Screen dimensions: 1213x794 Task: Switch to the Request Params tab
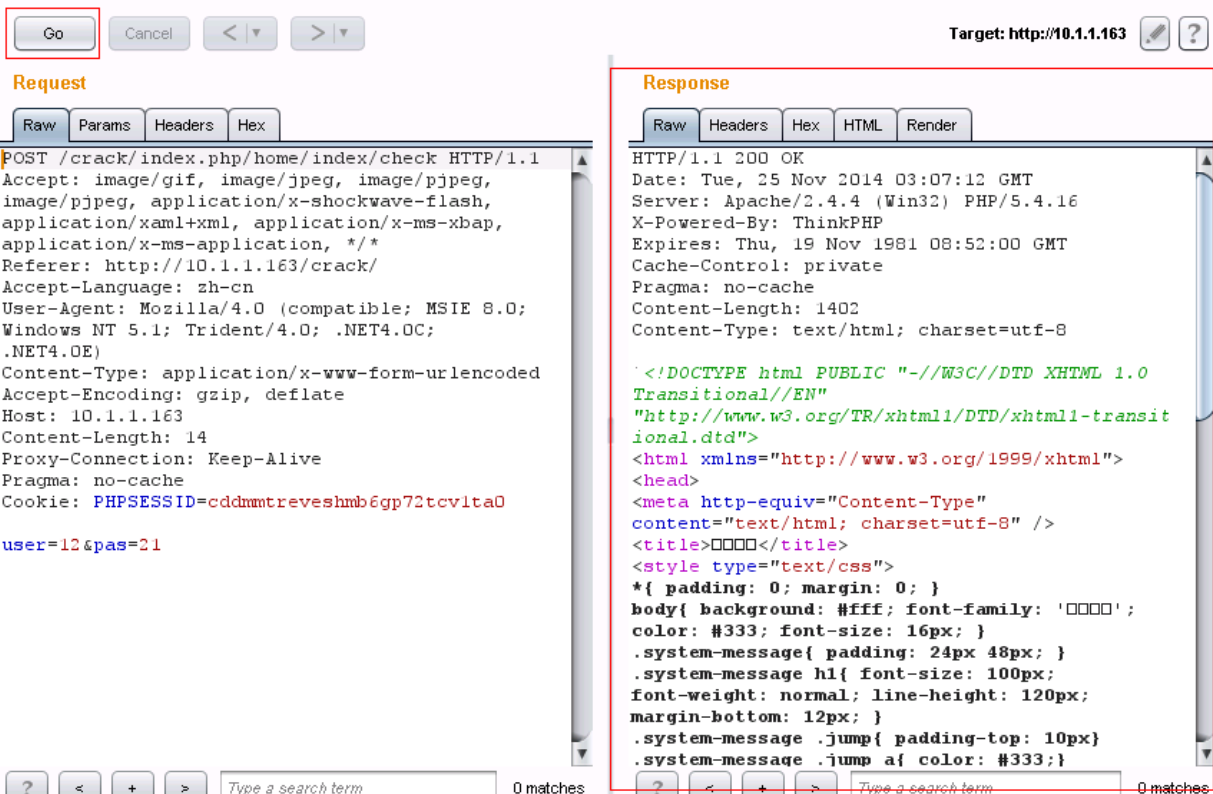(105, 125)
